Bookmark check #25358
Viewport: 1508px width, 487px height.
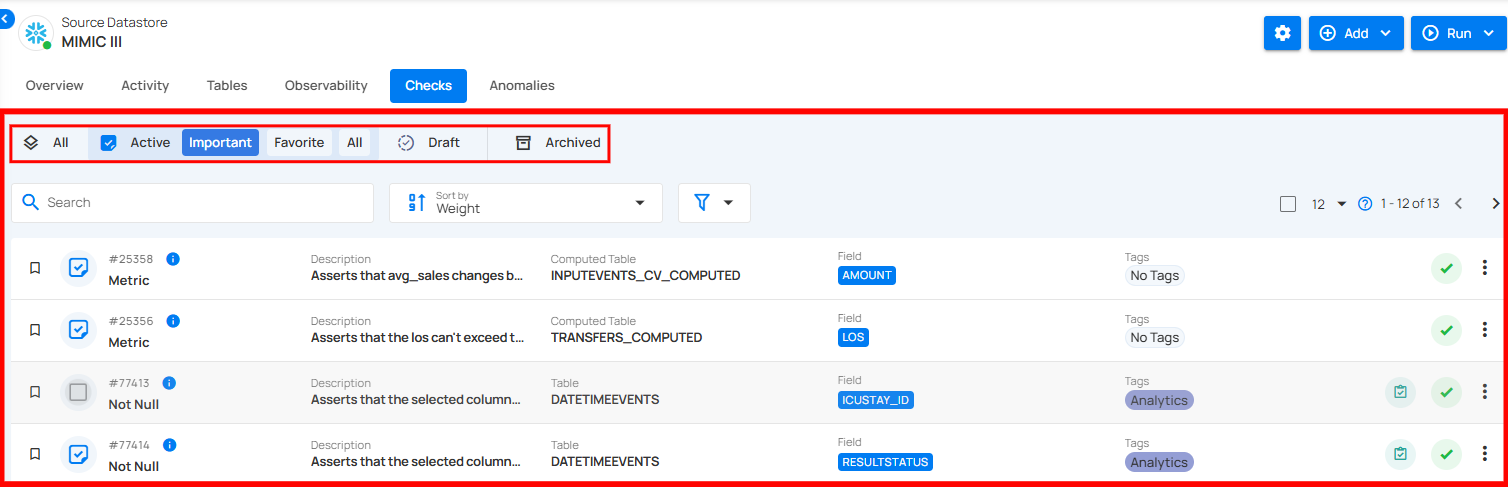(x=35, y=268)
